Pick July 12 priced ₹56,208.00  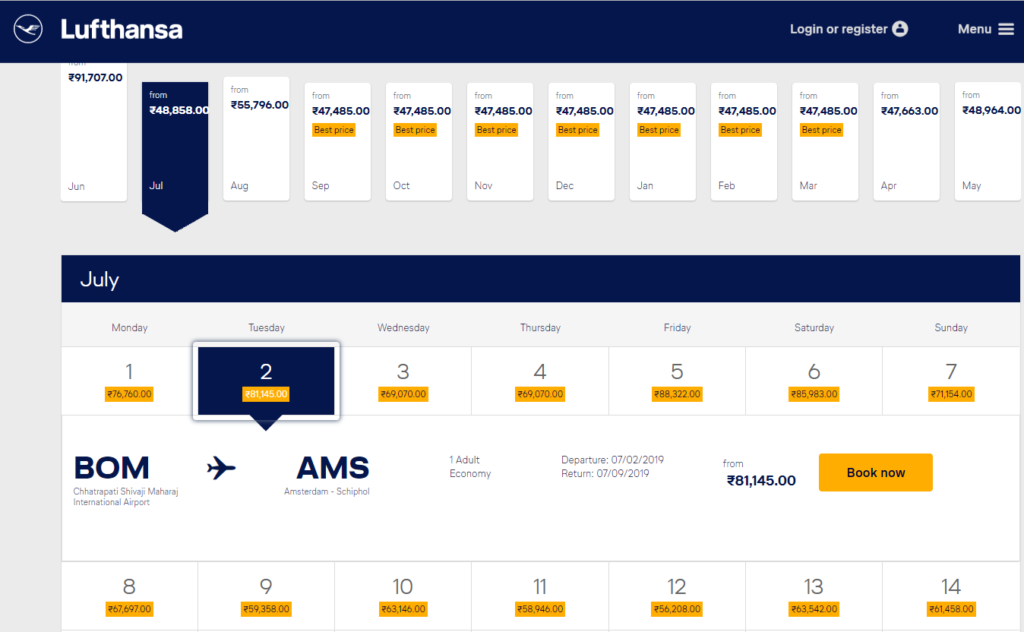coord(677,596)
